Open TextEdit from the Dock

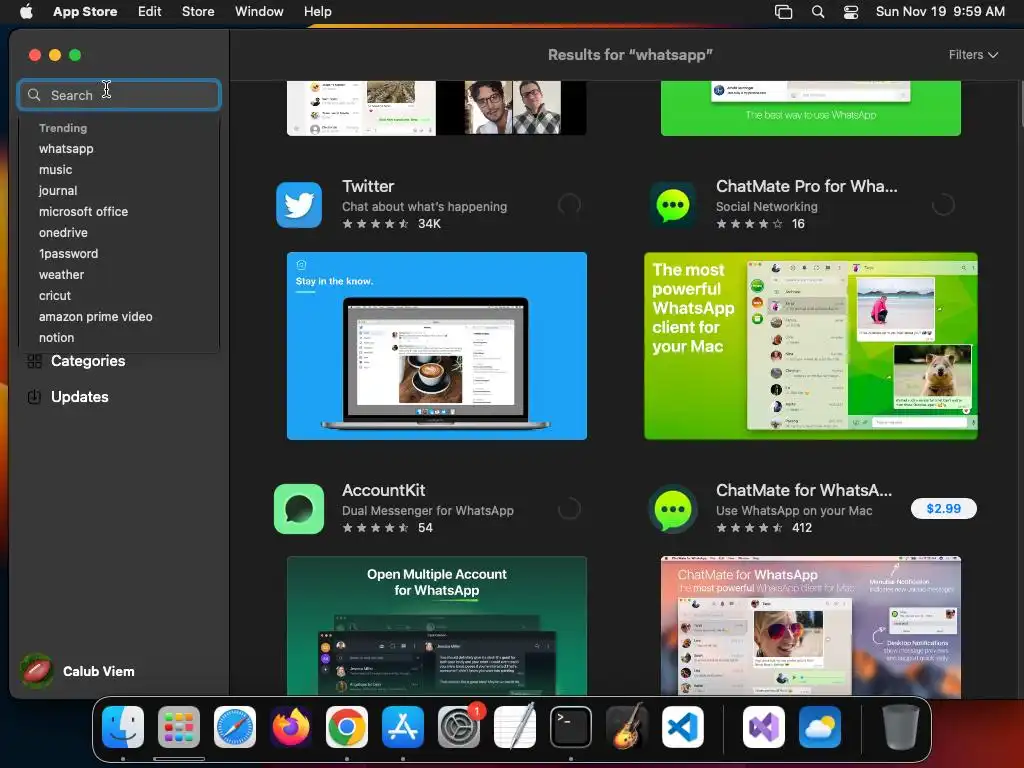pyautogui.click(x=515, y=727)
